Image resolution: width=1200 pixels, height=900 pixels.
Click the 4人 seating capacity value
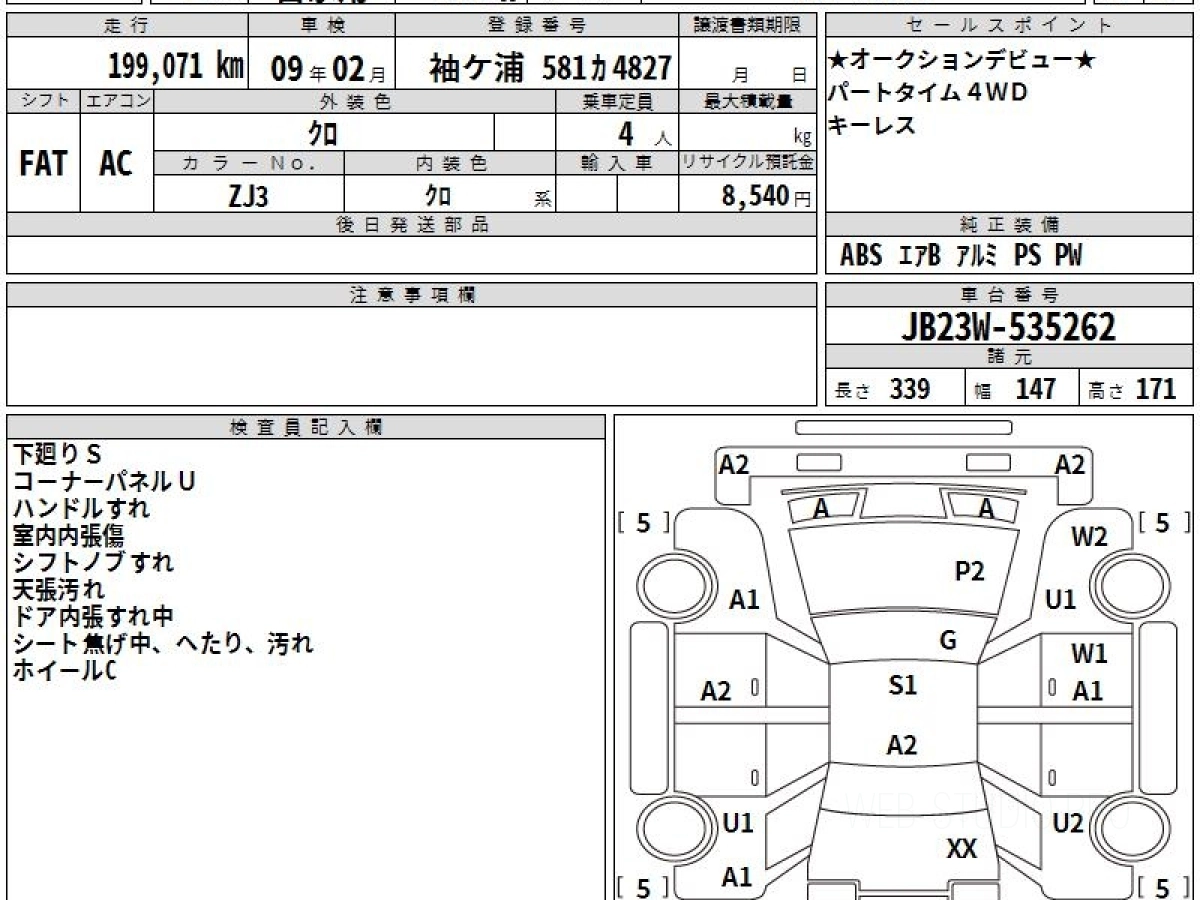tap(645, 133)
